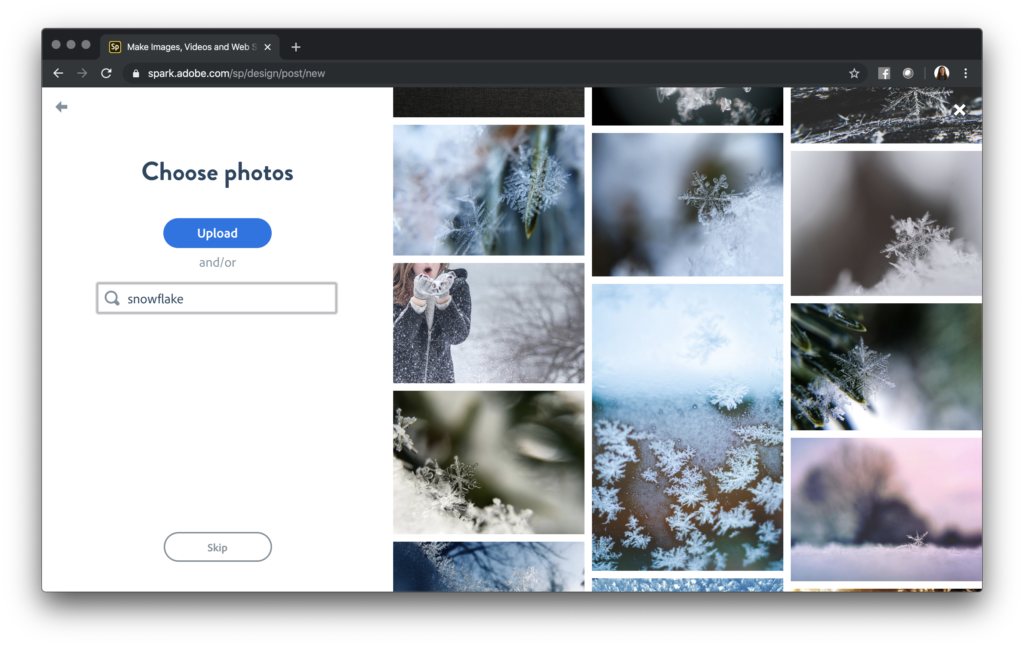Viewport: 1024px width, 647px height.
Task: Click the back arrow above Choose photos
Action: [x=62, y=107]
